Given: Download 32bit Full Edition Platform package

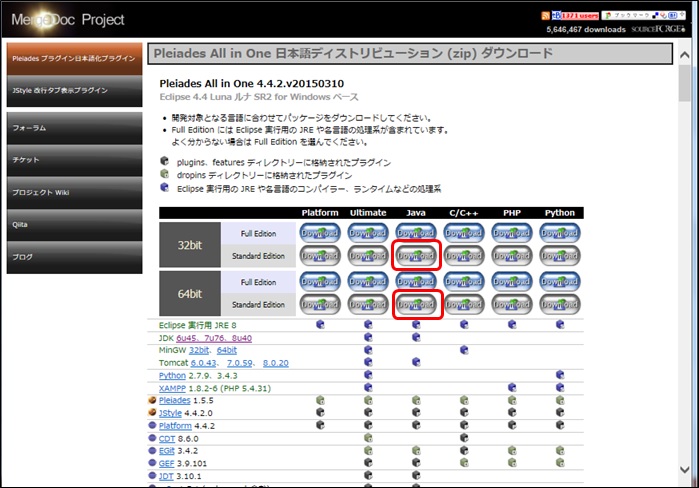Looking at the screenshot, I should [x=320, y=233].
